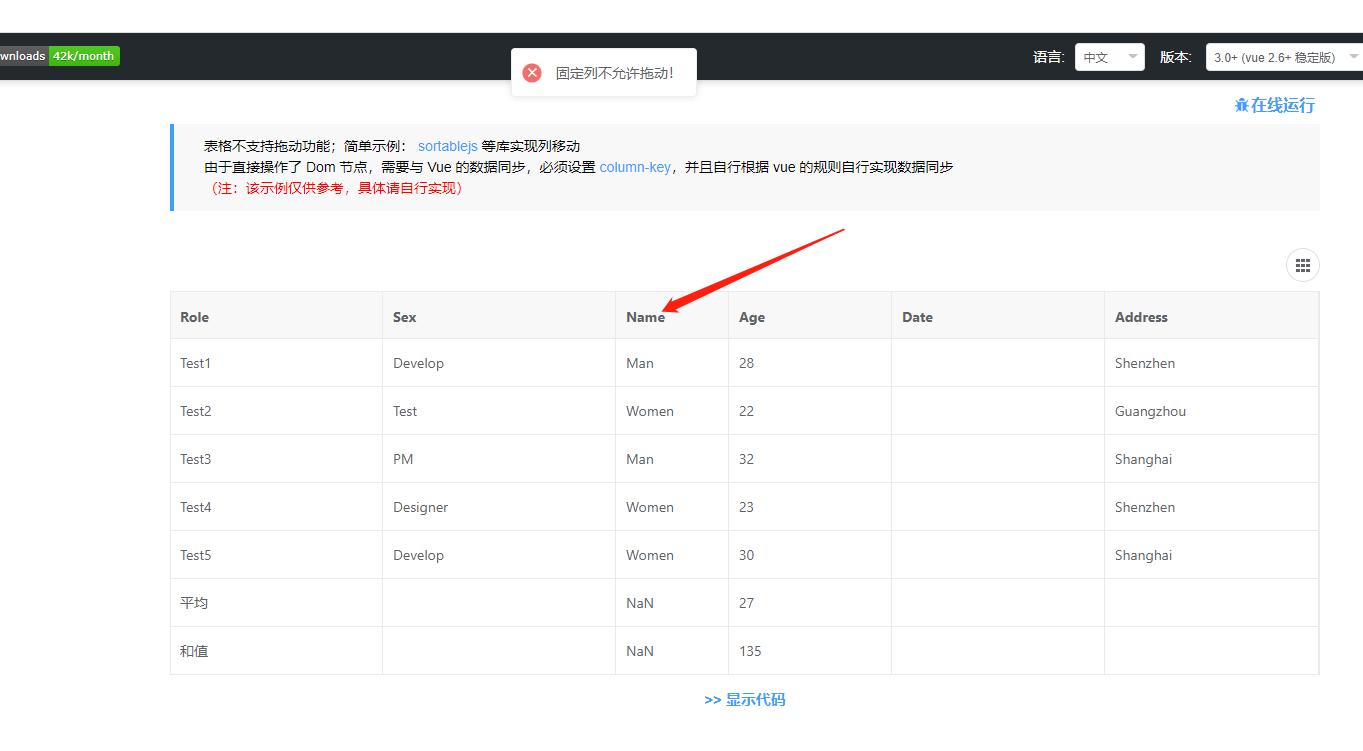Open the column-key link

635,167
